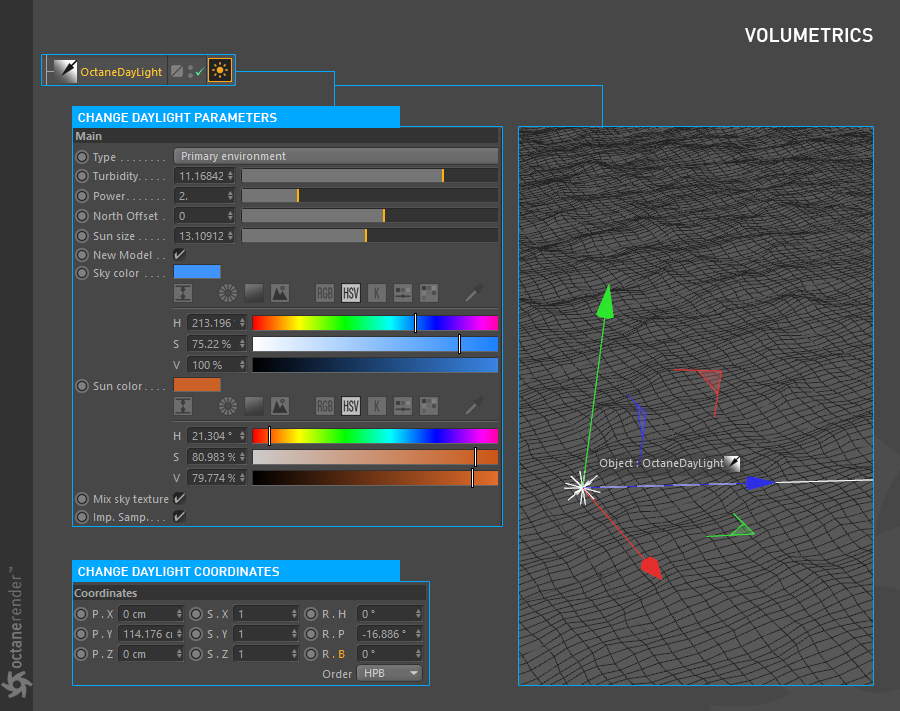
Task: Select the OctaneDayLight object name
Action: coord(121,72)
